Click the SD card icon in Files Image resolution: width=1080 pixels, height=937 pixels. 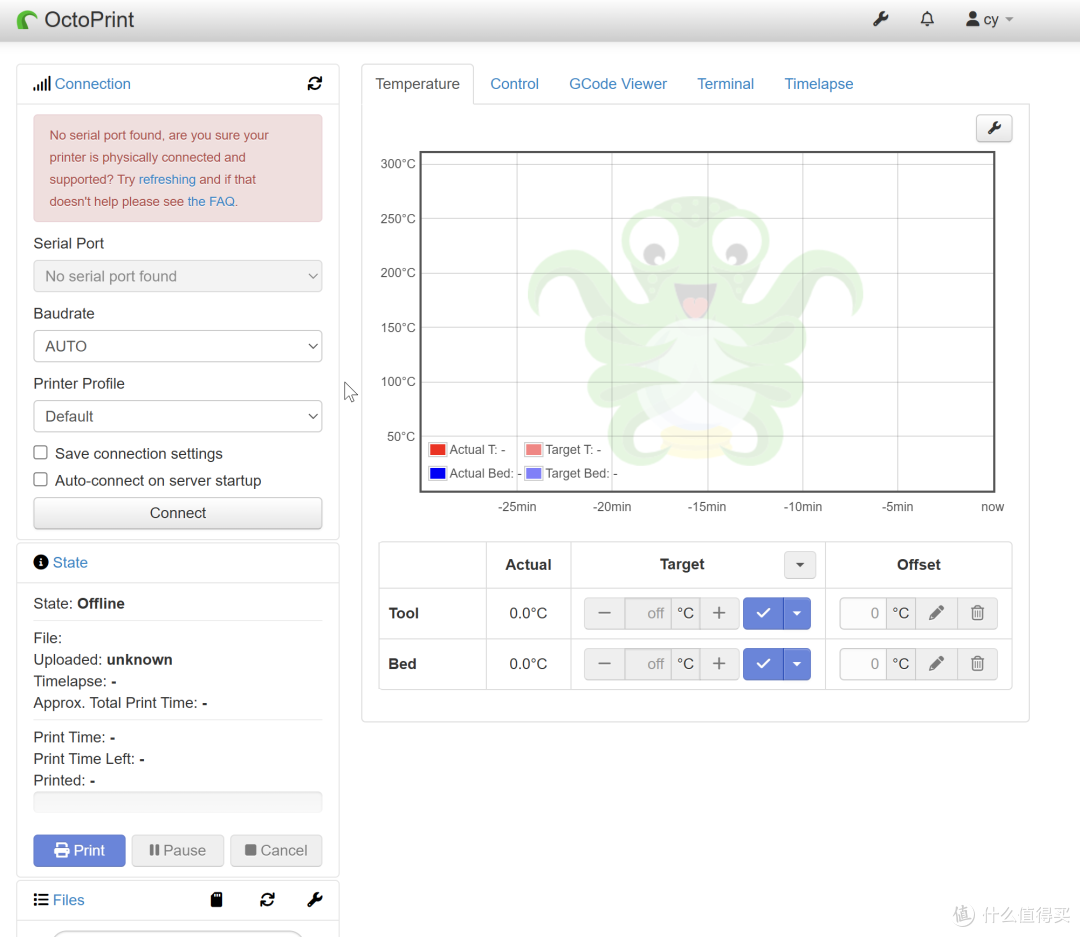coord(216,899)
